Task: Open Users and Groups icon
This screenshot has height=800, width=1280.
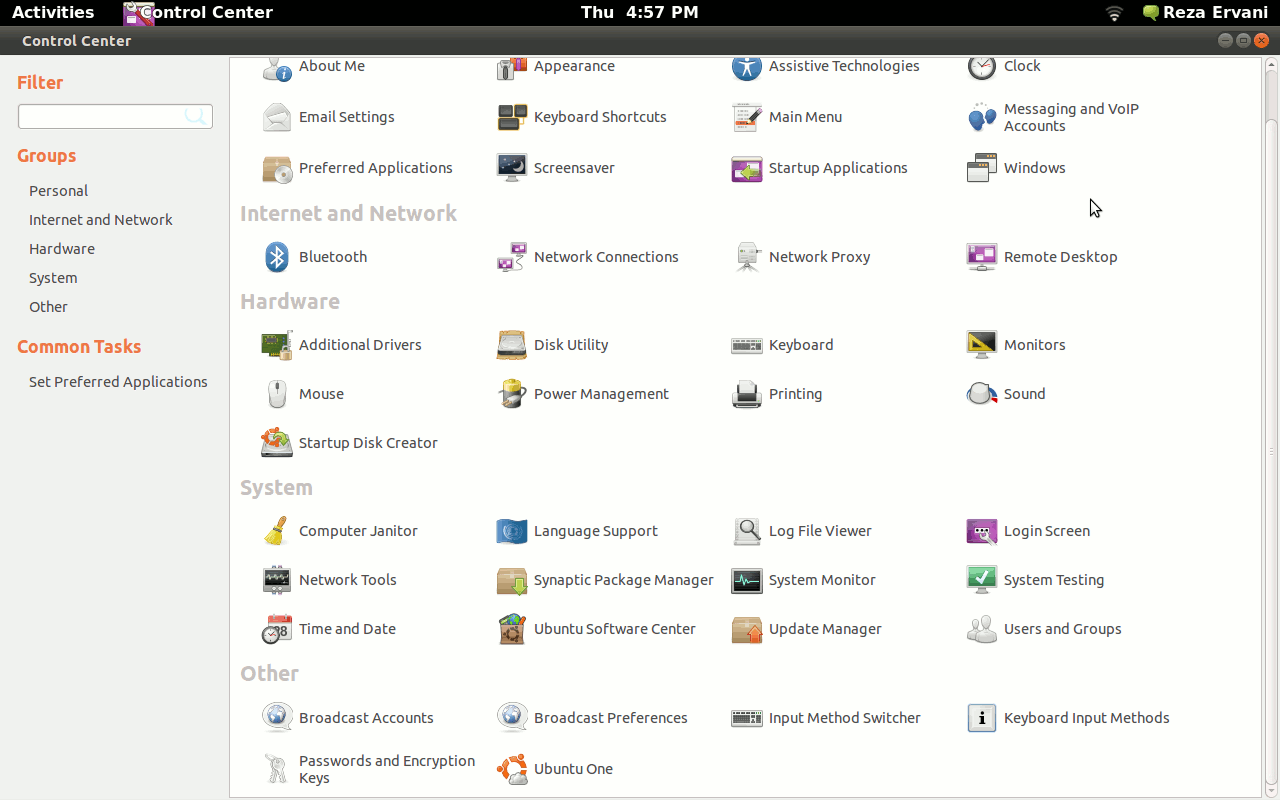Action: (x=982, y=629)
